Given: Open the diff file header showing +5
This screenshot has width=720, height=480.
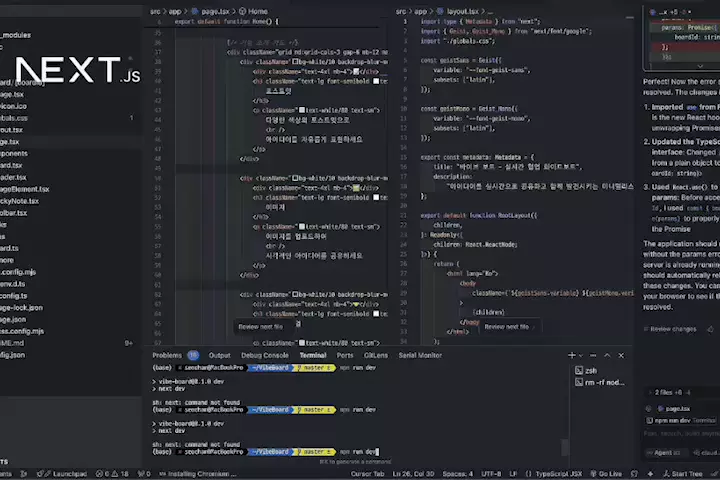Looking at the screenshot, I should coord(670,12).
